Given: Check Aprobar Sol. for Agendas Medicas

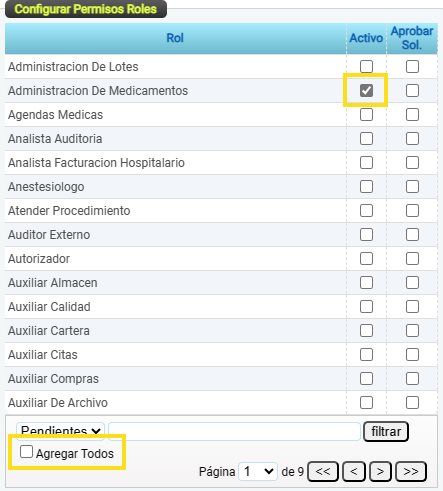Looking at the screenshot, I should click(412, 114).
